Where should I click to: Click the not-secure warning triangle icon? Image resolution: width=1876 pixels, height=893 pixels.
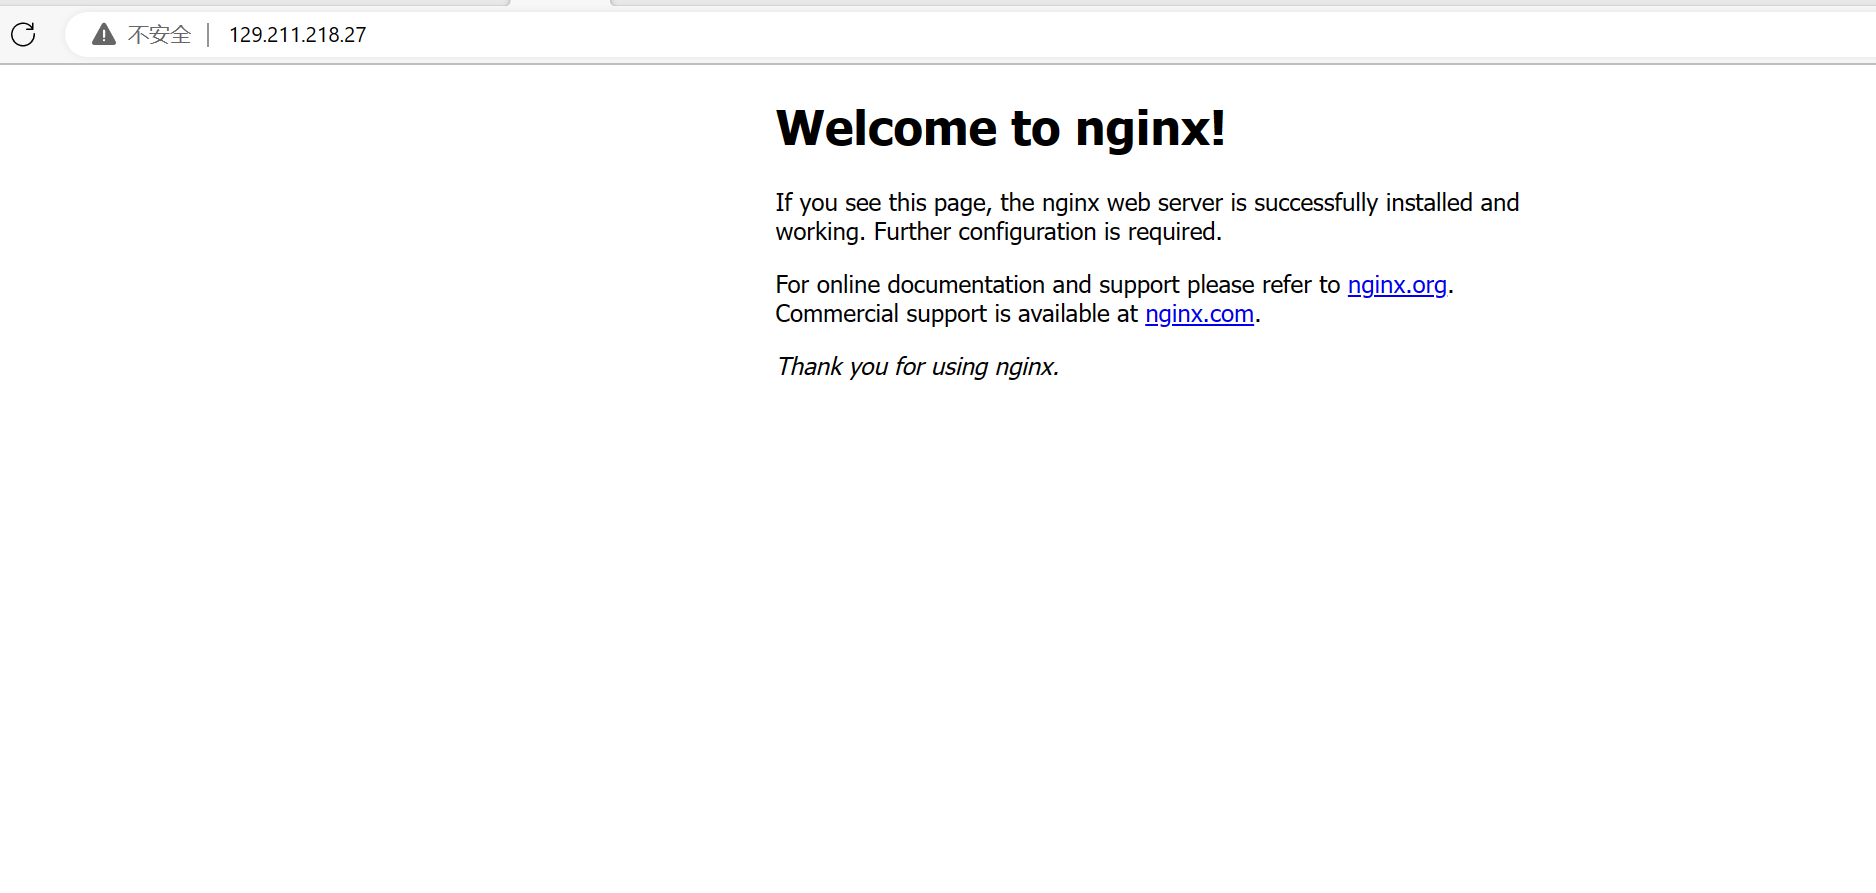pyautogui.click(x=104, y=35)
